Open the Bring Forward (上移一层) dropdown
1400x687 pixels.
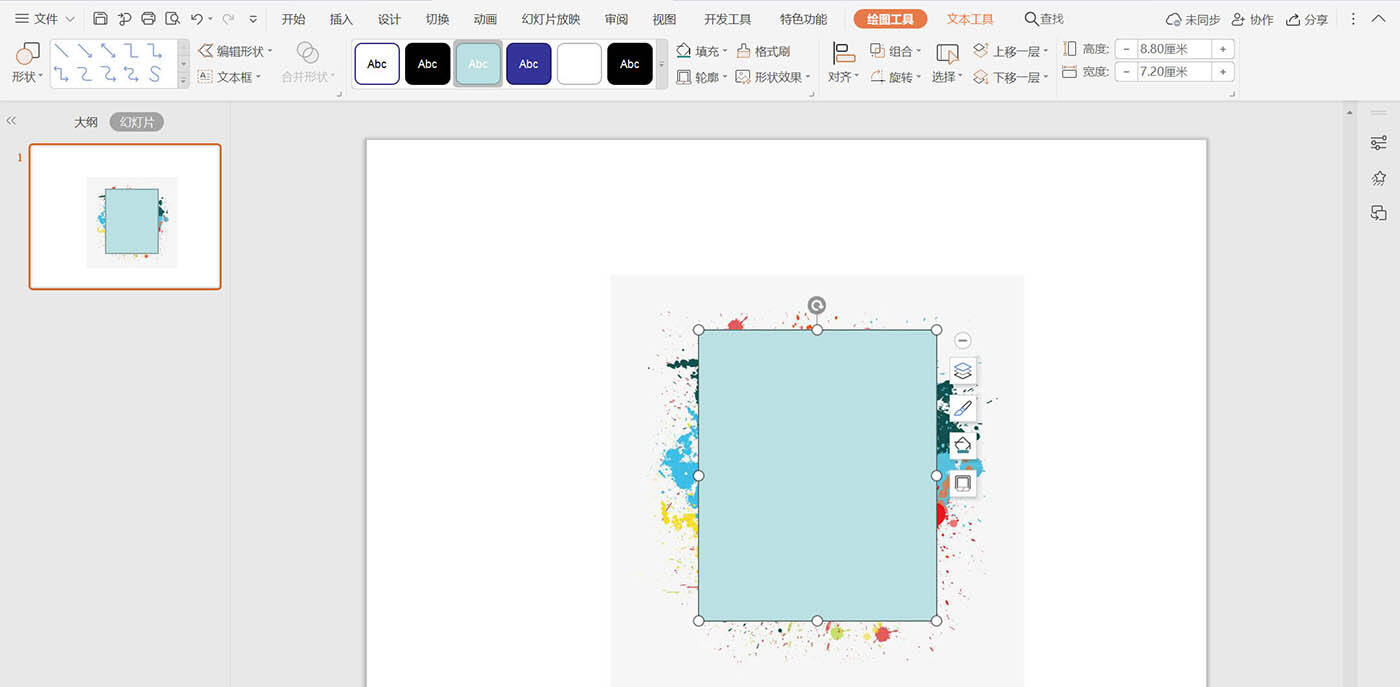pyautogui.click(x=1011, y=51)
